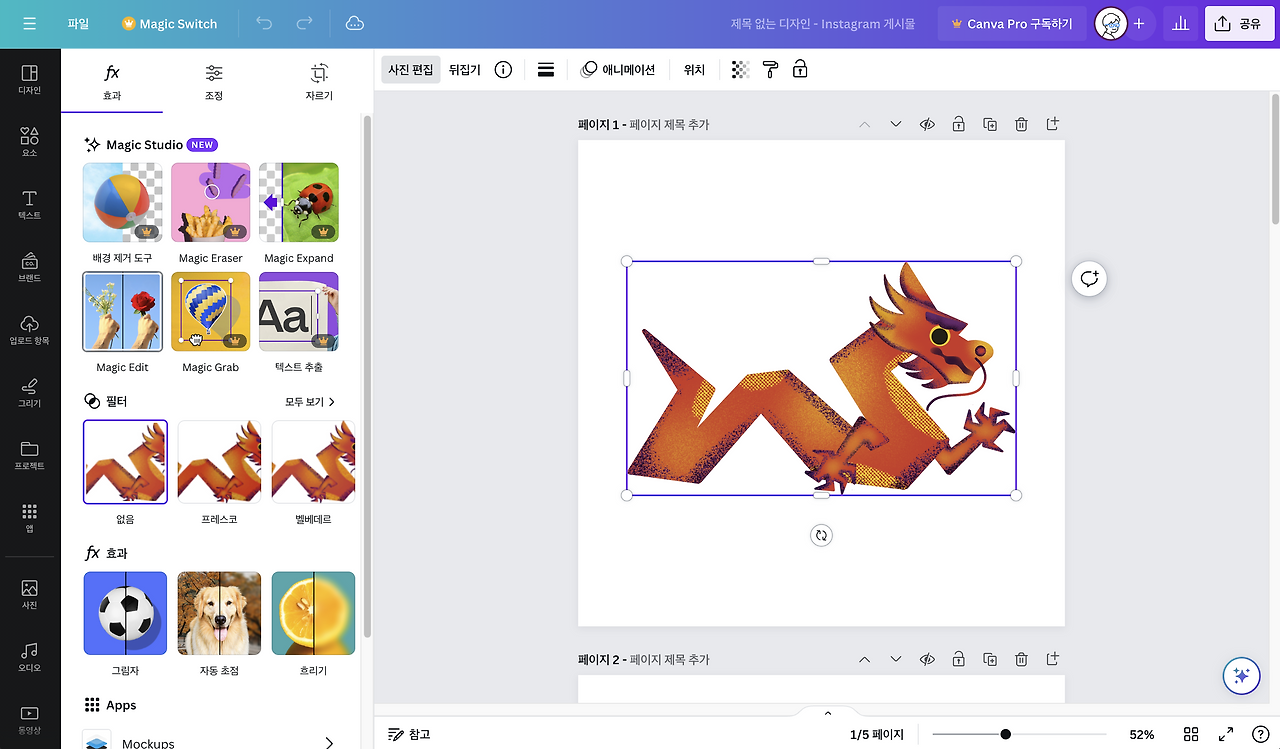Open the 프로젝트 projects panel

30,455
